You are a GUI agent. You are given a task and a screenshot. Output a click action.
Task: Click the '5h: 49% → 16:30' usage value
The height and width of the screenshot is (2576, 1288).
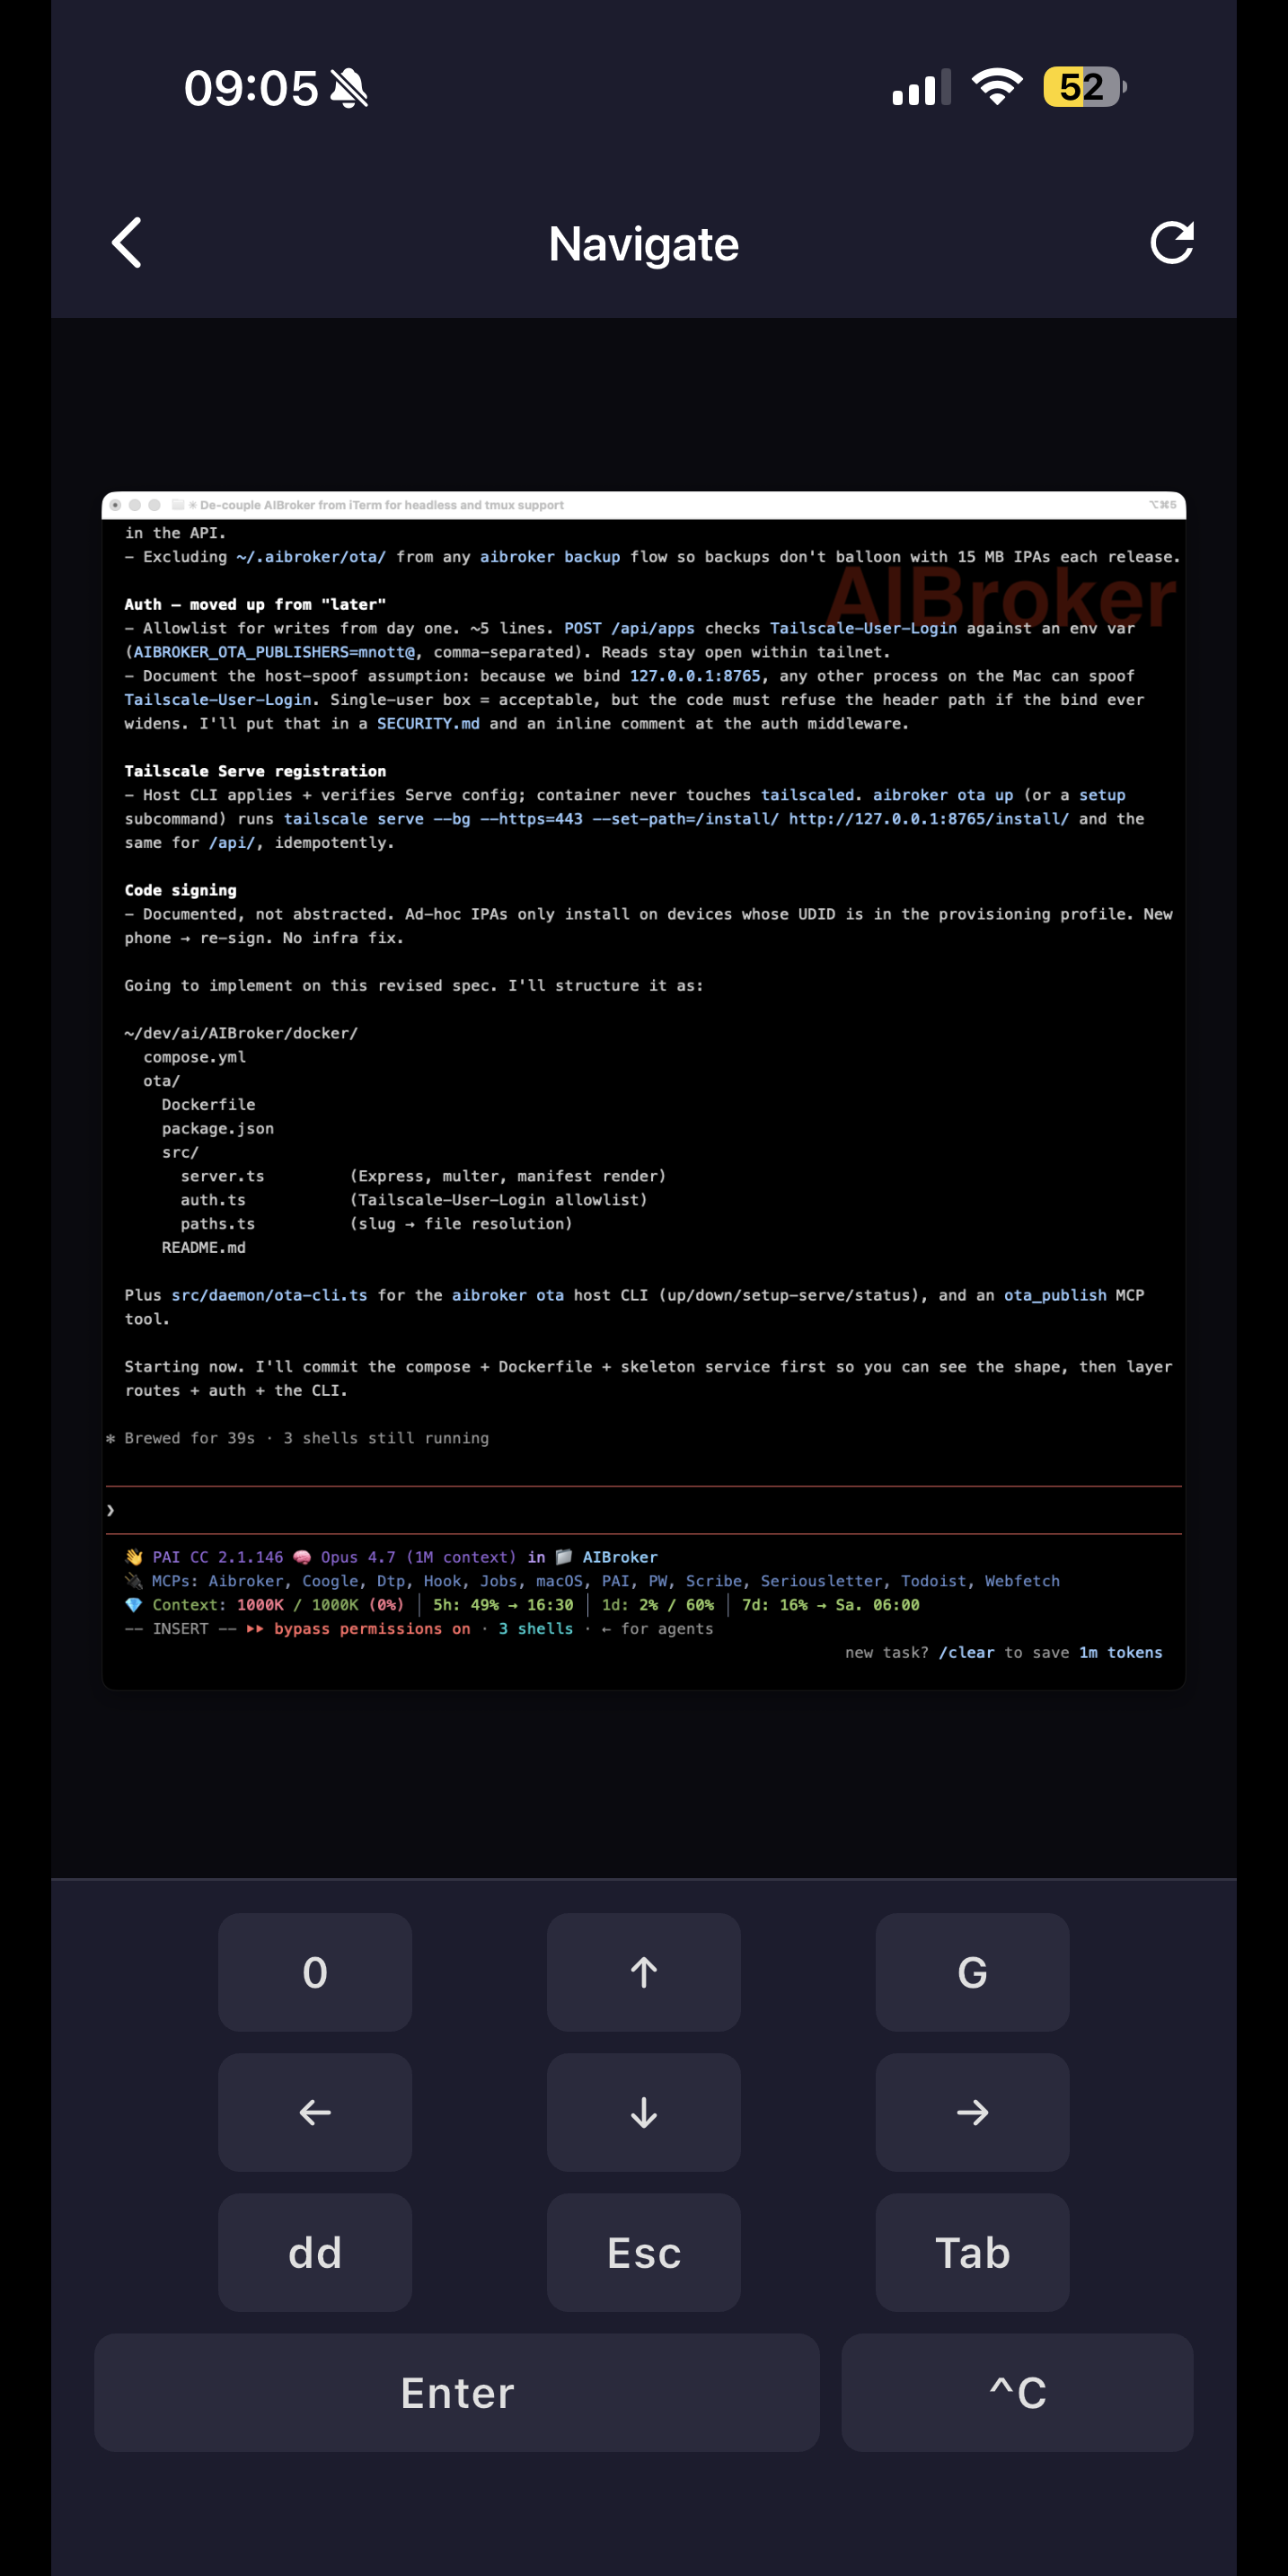click(x=503, y=1605)
